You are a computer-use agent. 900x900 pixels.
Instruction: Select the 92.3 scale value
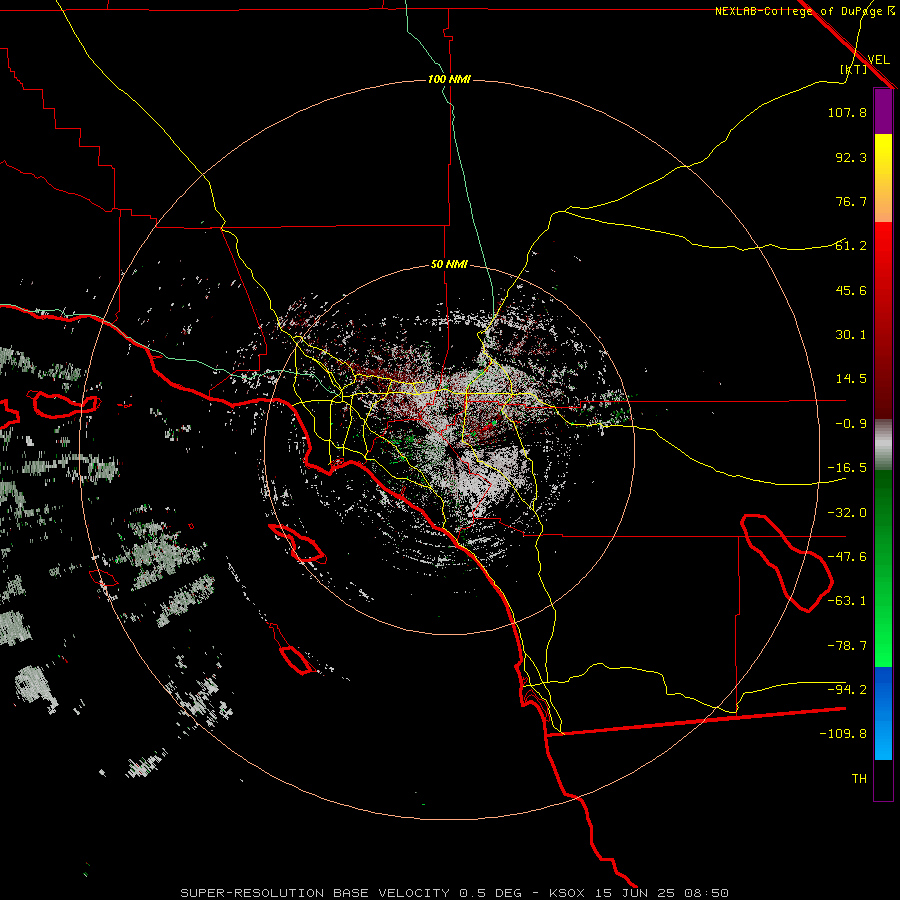click(851, 157)
